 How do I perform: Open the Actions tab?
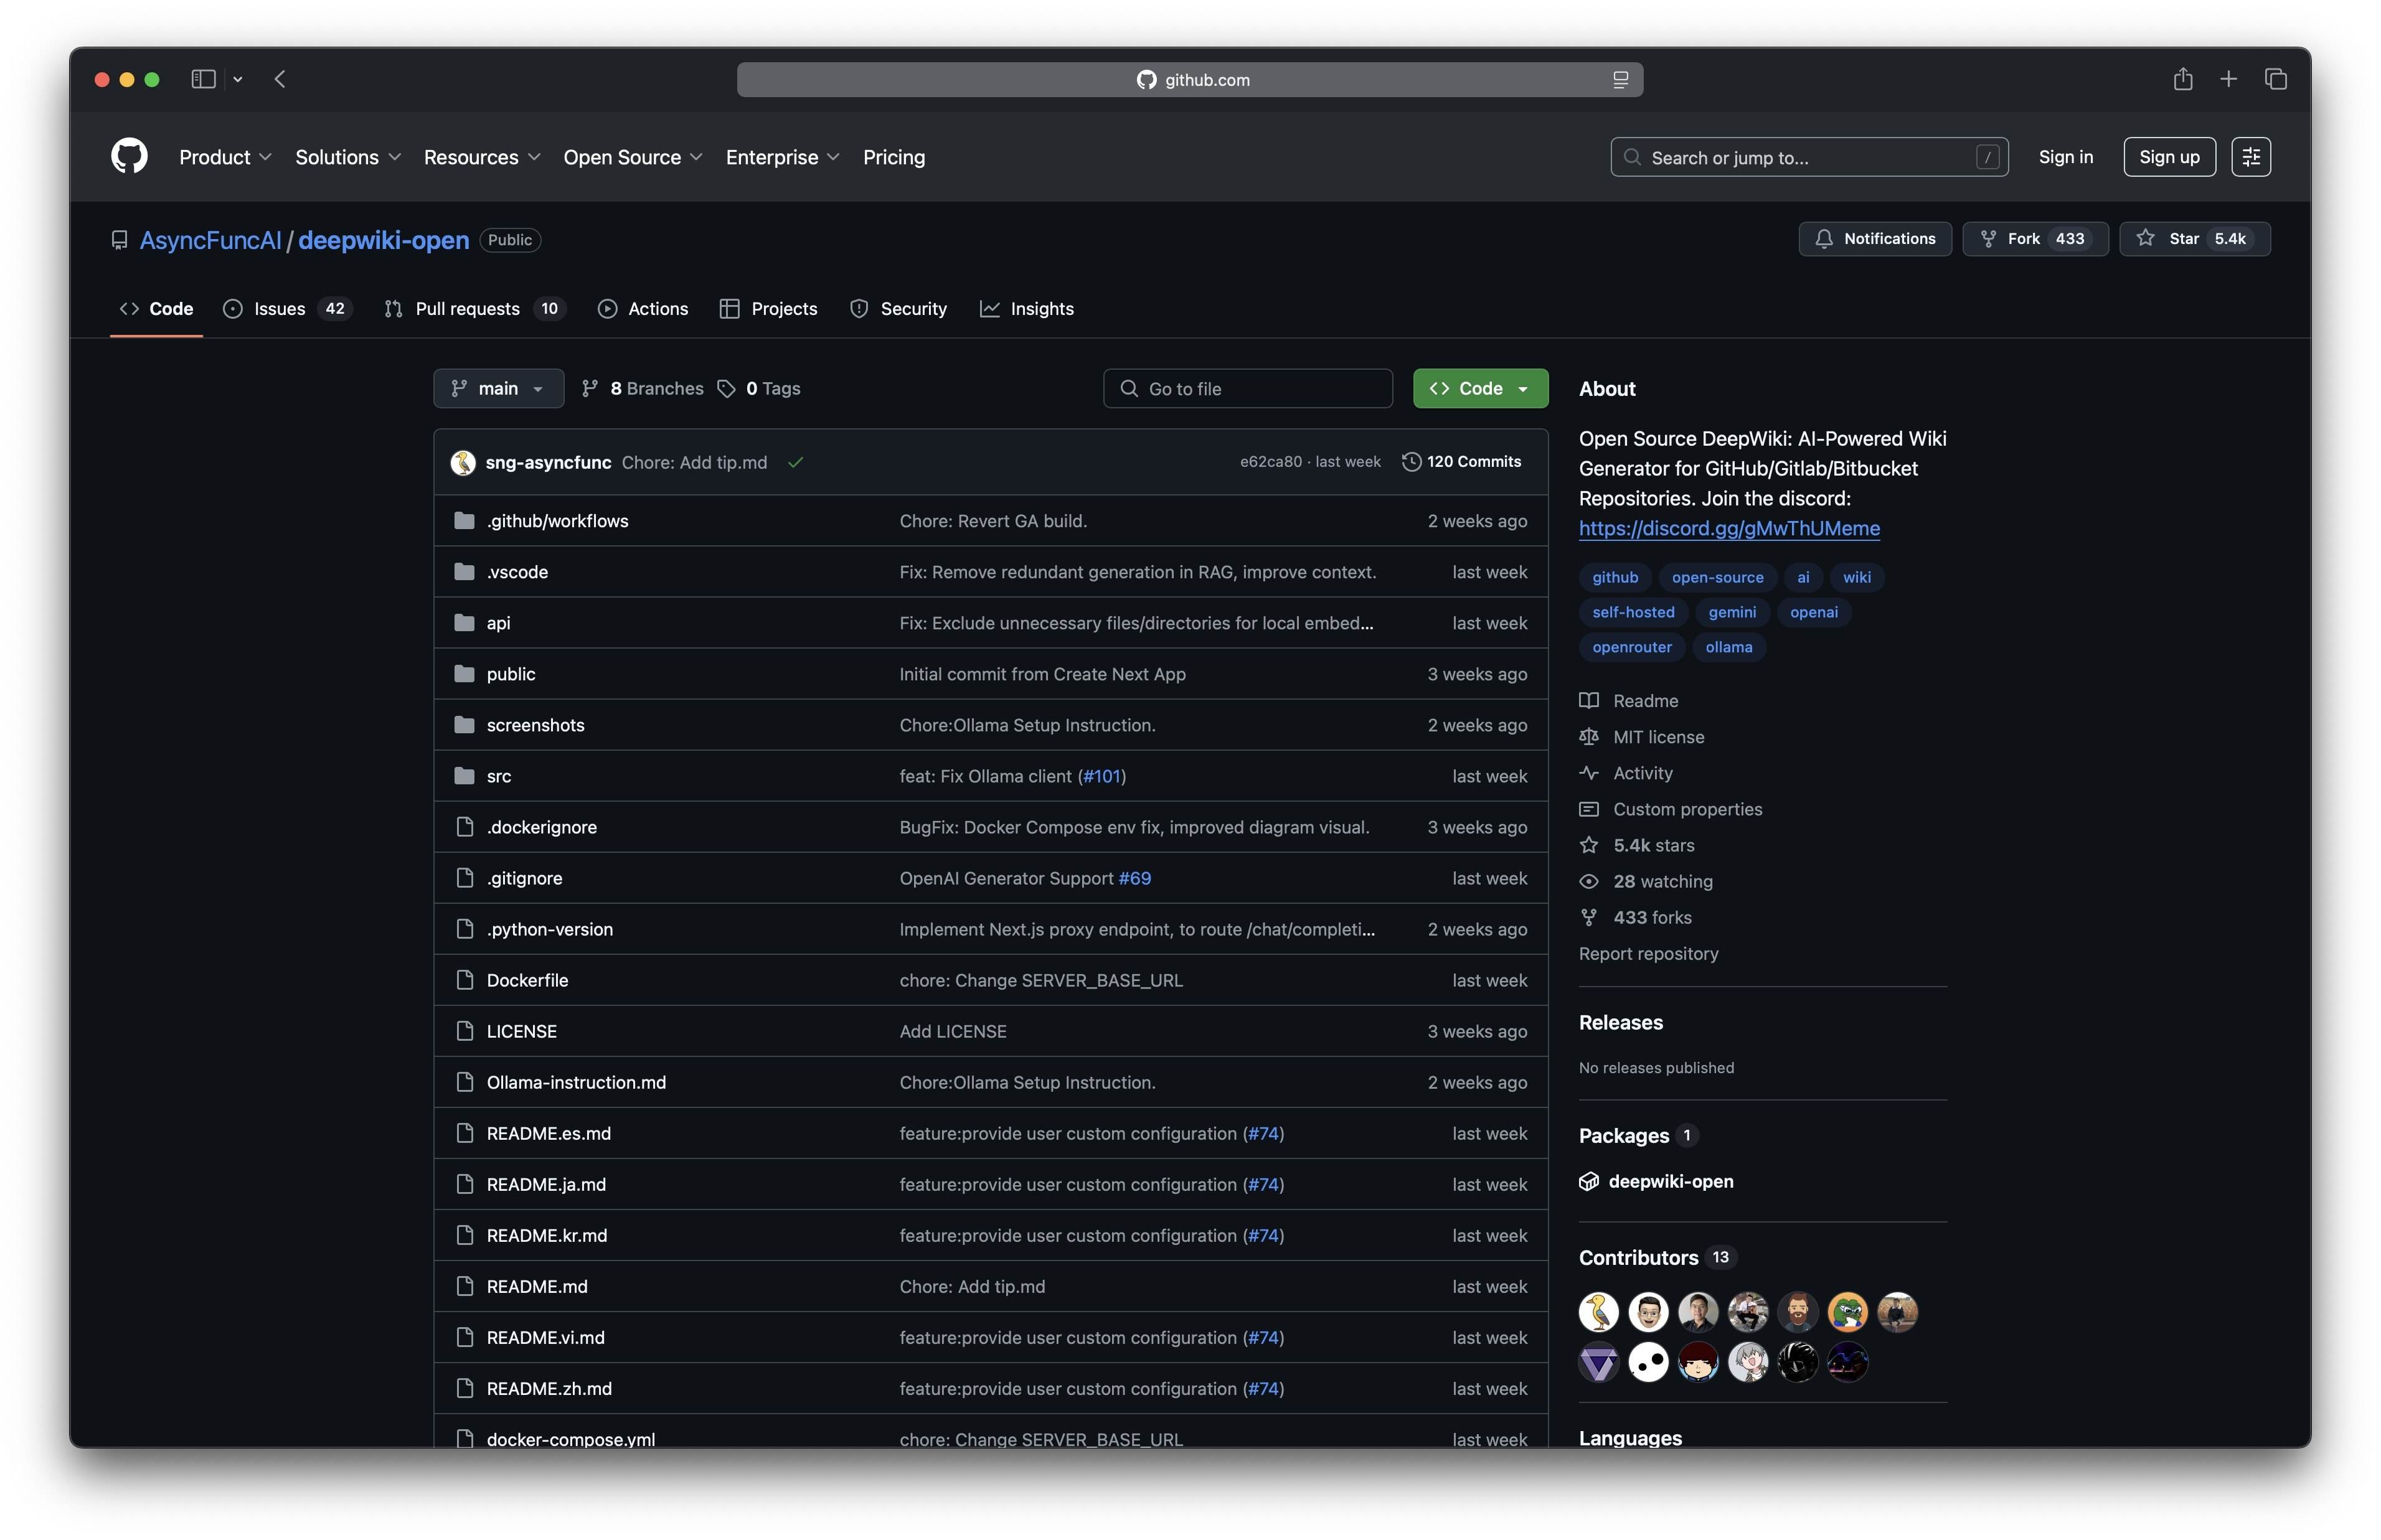[x=643, y=309]
